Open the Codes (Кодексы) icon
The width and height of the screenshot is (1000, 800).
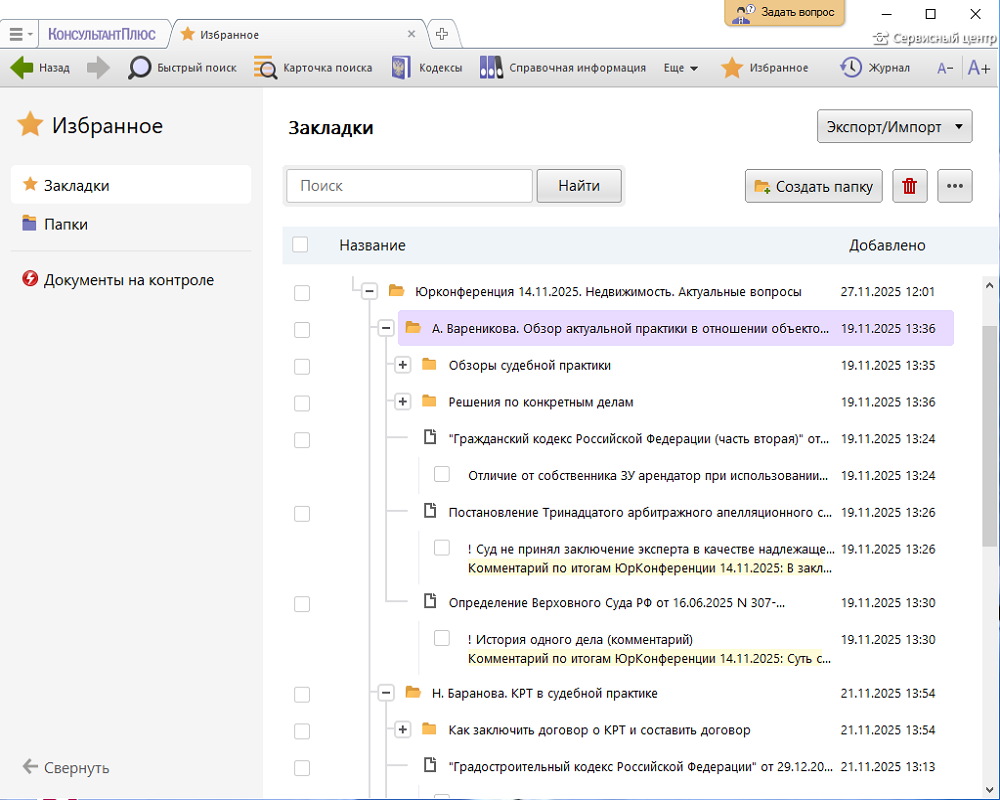pyautogui.click(x=401, y=68)
